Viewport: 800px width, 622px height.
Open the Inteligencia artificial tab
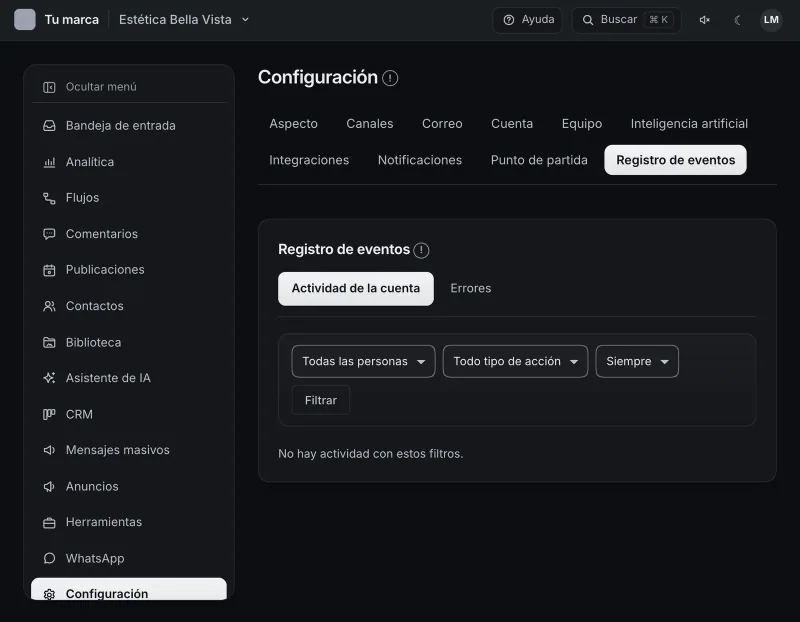click(x=689, y=123)
